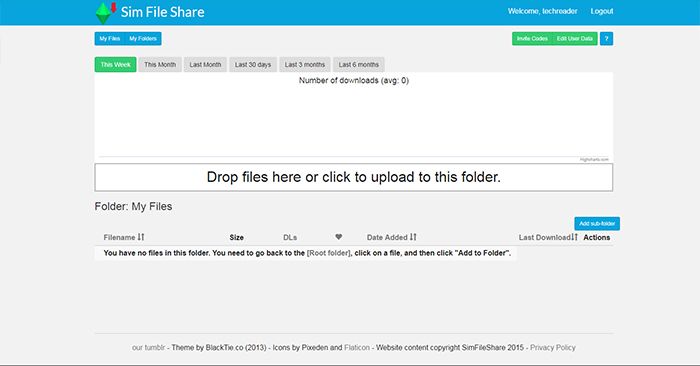
Task: Open Invite Codes page
Action: (532, 39)
